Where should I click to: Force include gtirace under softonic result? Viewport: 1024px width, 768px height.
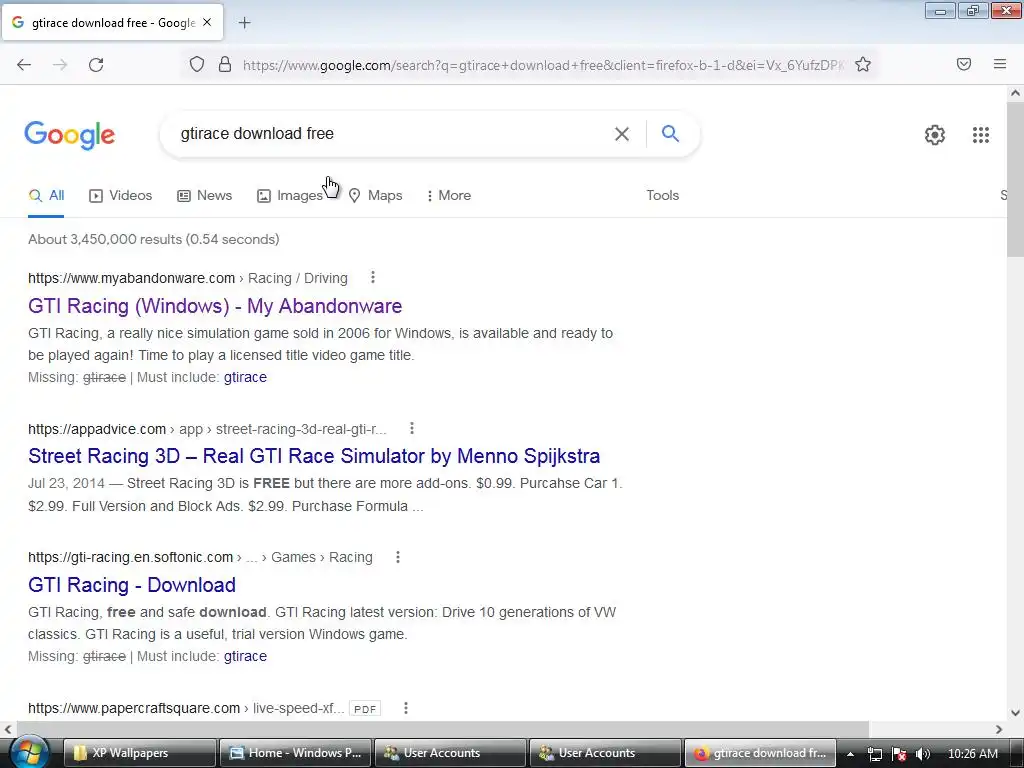[245, 656]
